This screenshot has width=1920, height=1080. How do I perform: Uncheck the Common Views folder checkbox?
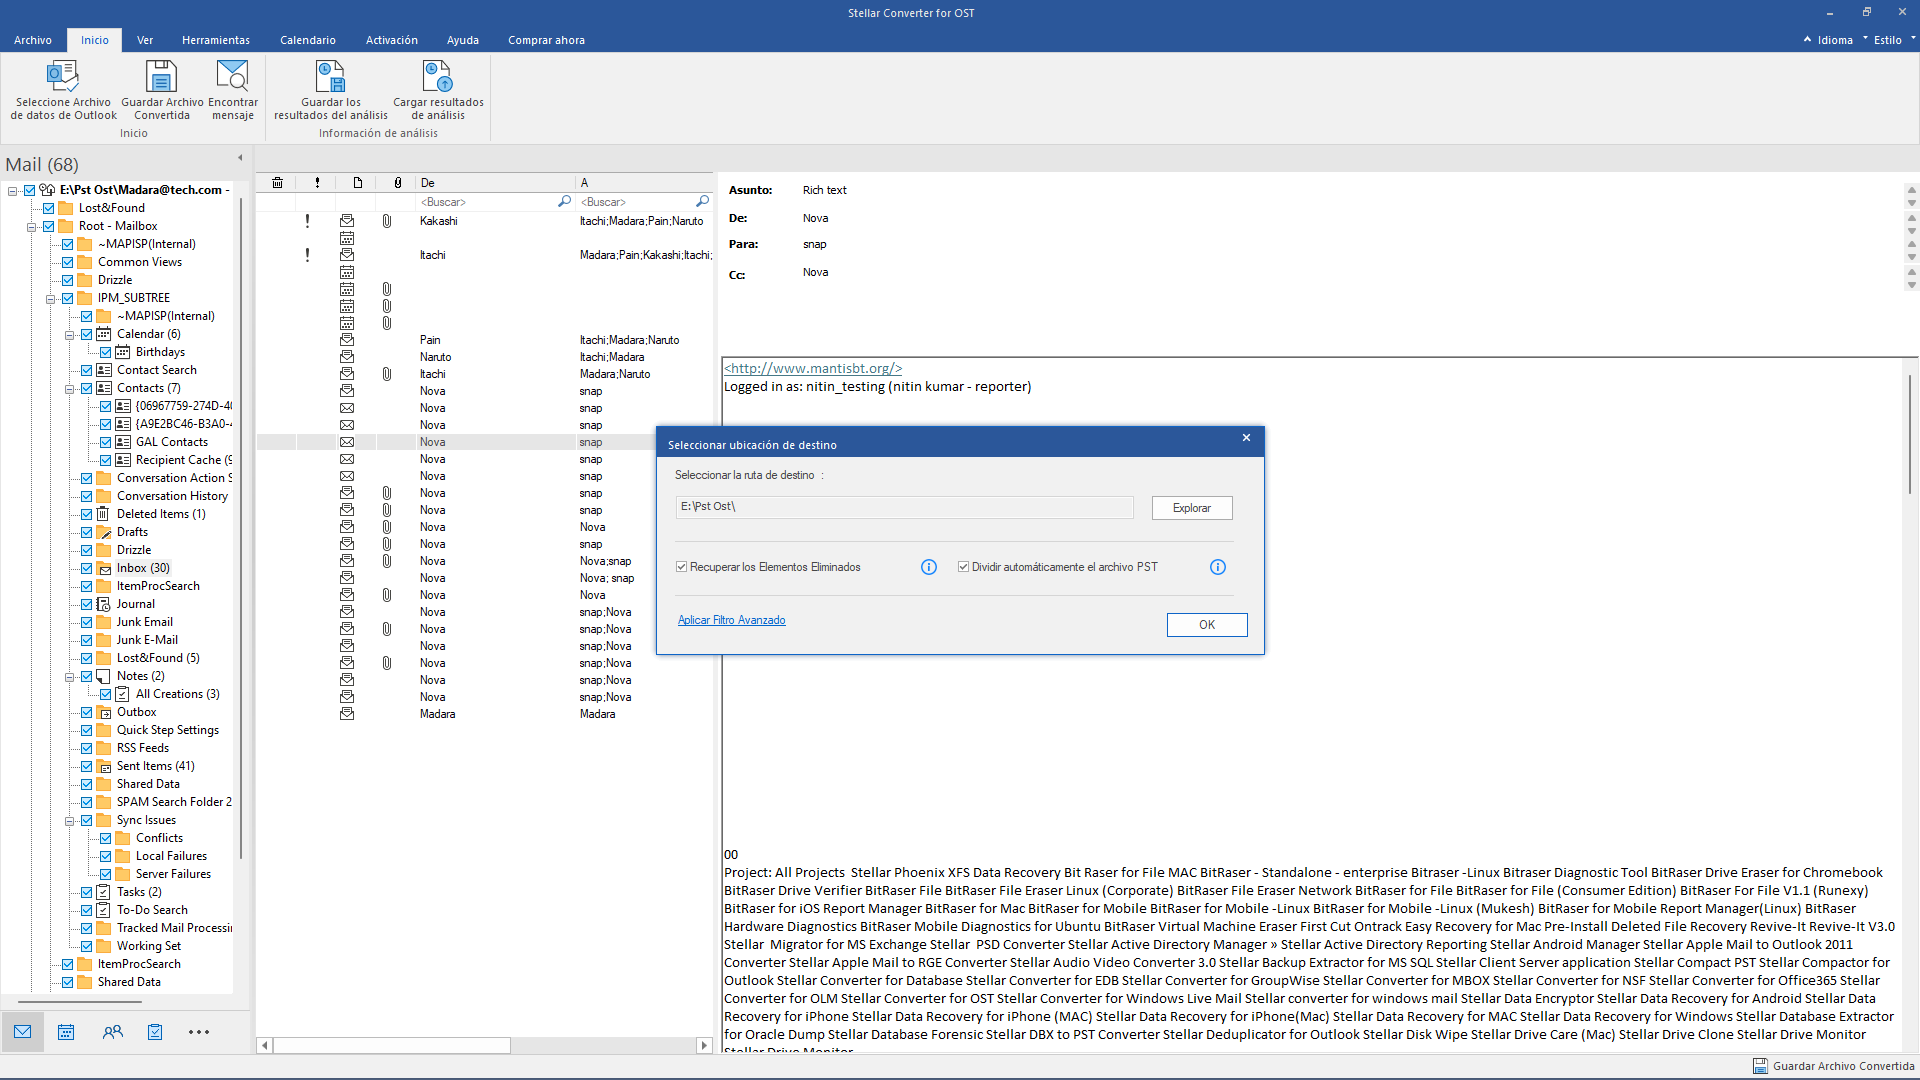67,262
